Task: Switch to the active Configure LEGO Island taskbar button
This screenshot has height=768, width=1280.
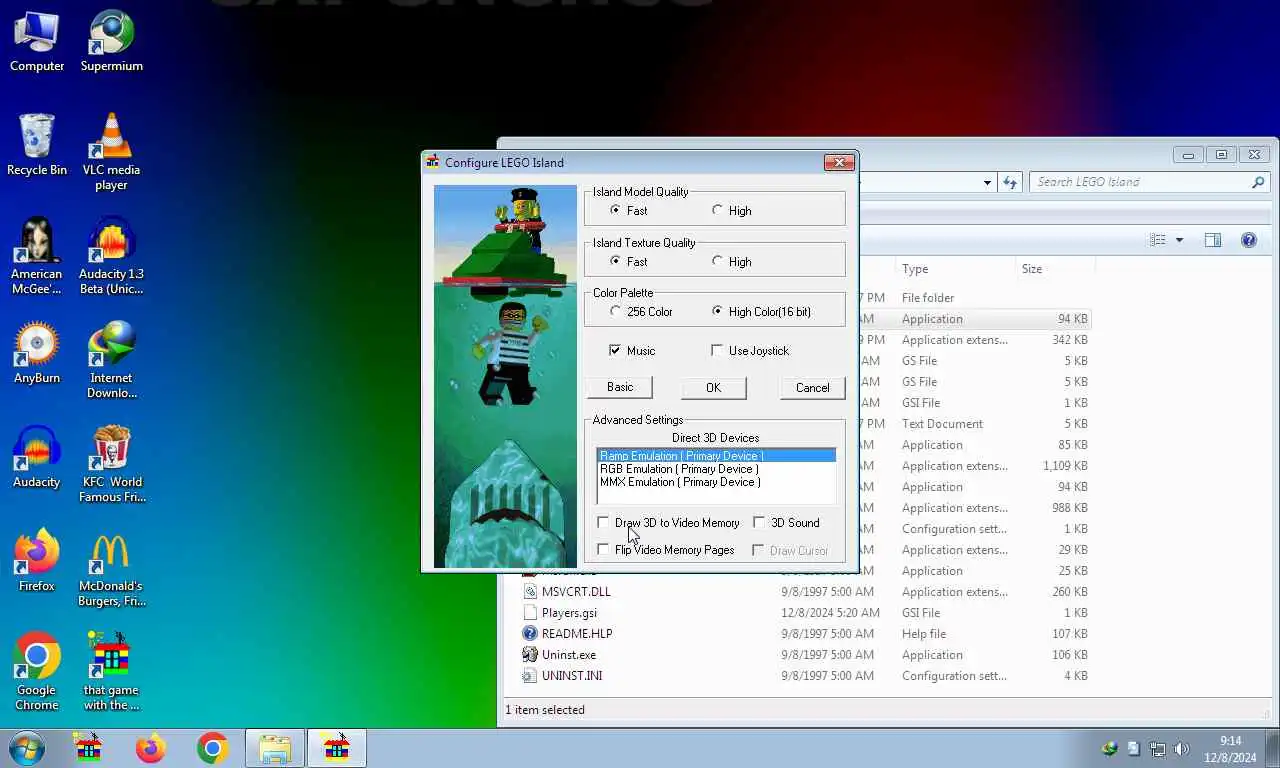Action: [337, 748]
